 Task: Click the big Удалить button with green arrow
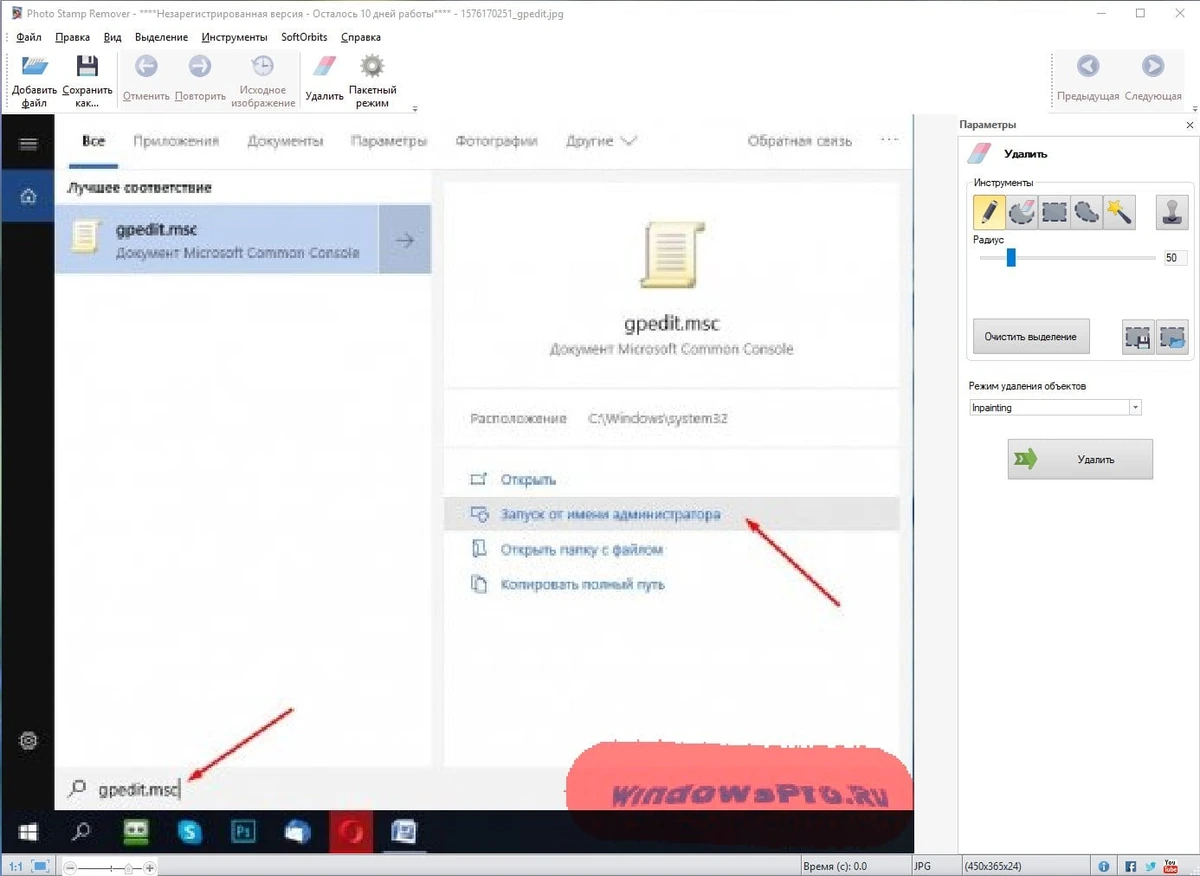[x=1080, y=459]
